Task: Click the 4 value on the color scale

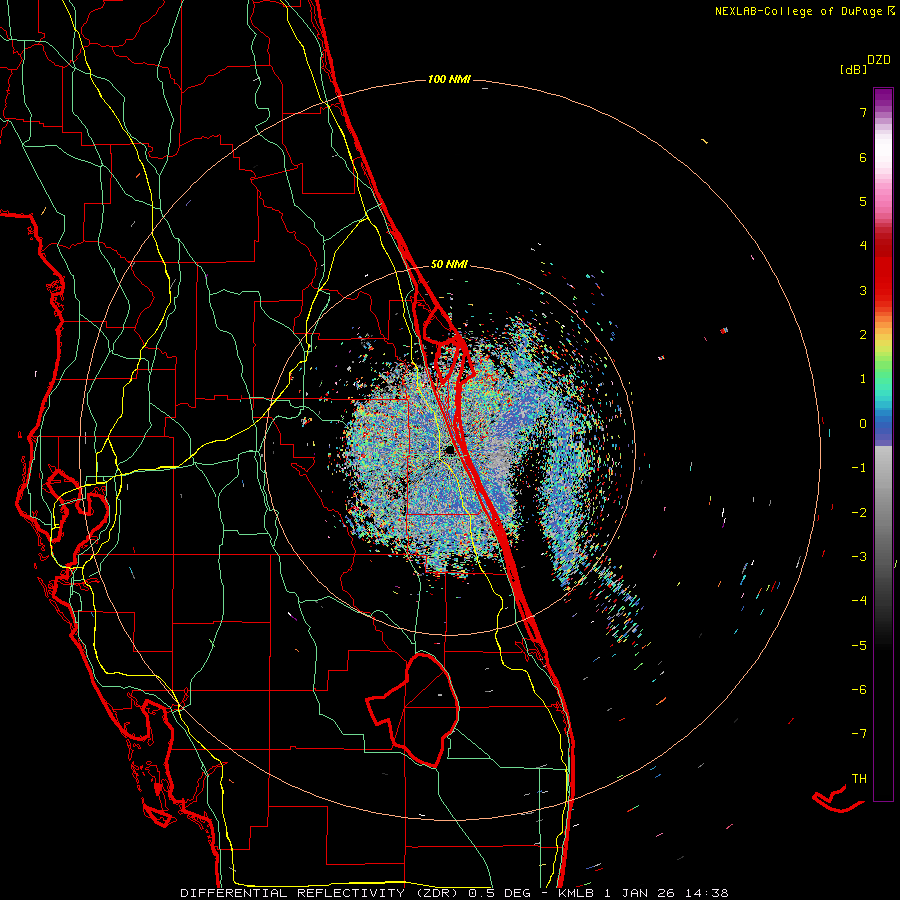Action: (x=863, y=246)
